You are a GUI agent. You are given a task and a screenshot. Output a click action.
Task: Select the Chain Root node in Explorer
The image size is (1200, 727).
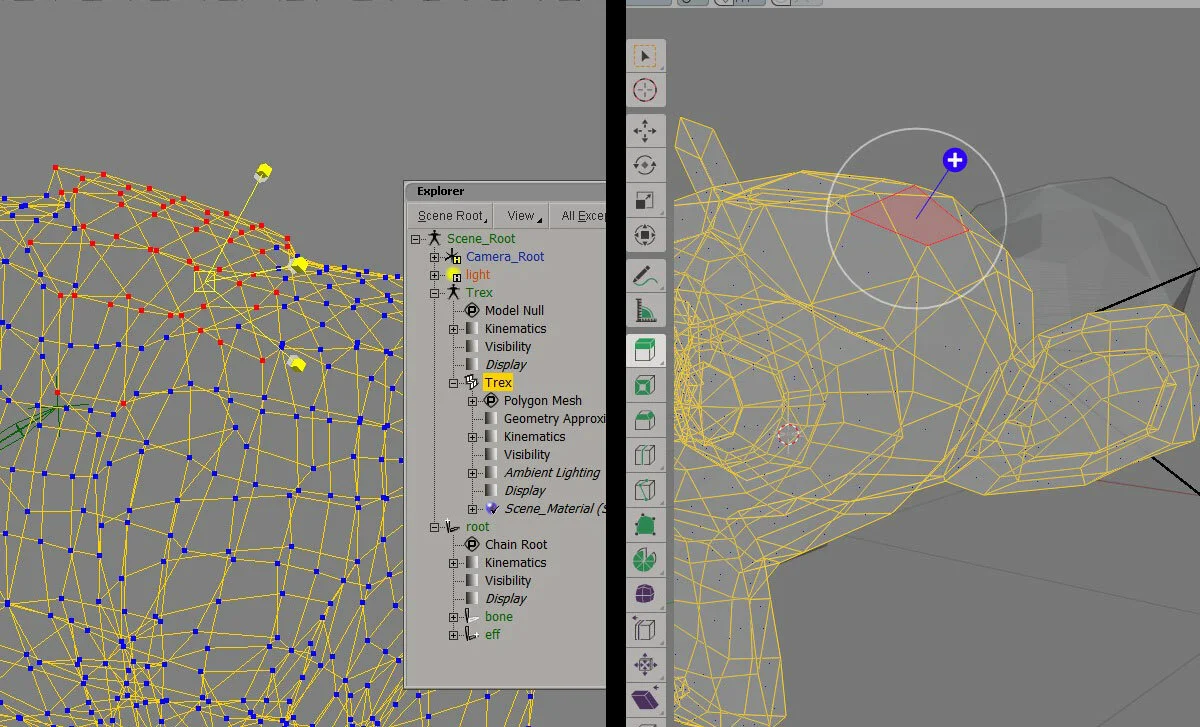click(516, 544)
